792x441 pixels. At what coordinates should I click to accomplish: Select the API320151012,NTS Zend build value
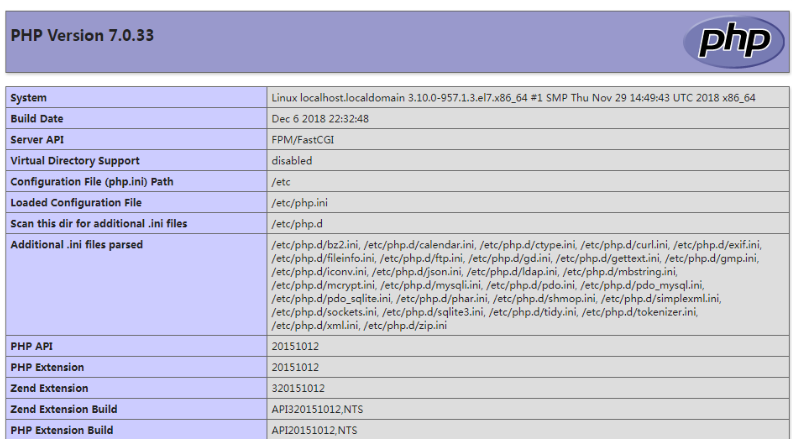[313, 409]
